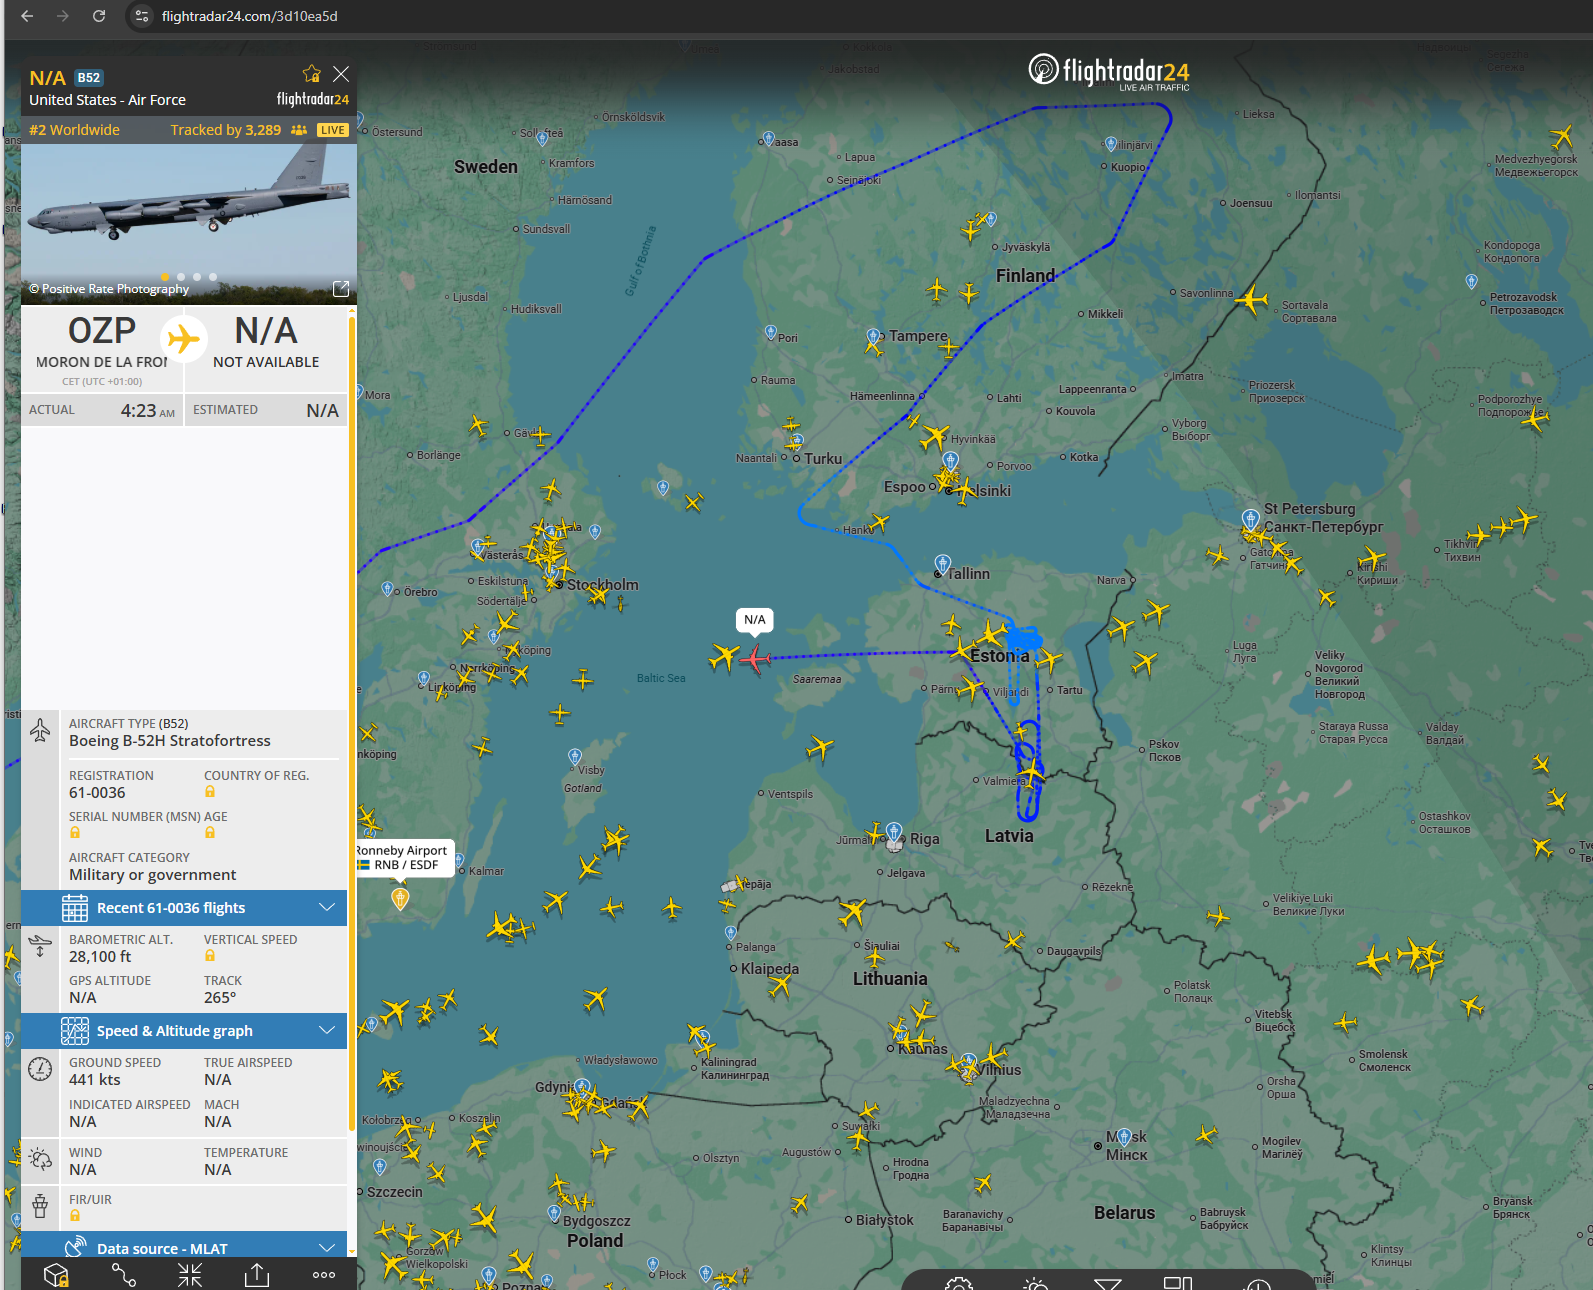1593x1290 pixels.
Task: Expand Speed & Altitude graph section
Action: [184, 1031]
